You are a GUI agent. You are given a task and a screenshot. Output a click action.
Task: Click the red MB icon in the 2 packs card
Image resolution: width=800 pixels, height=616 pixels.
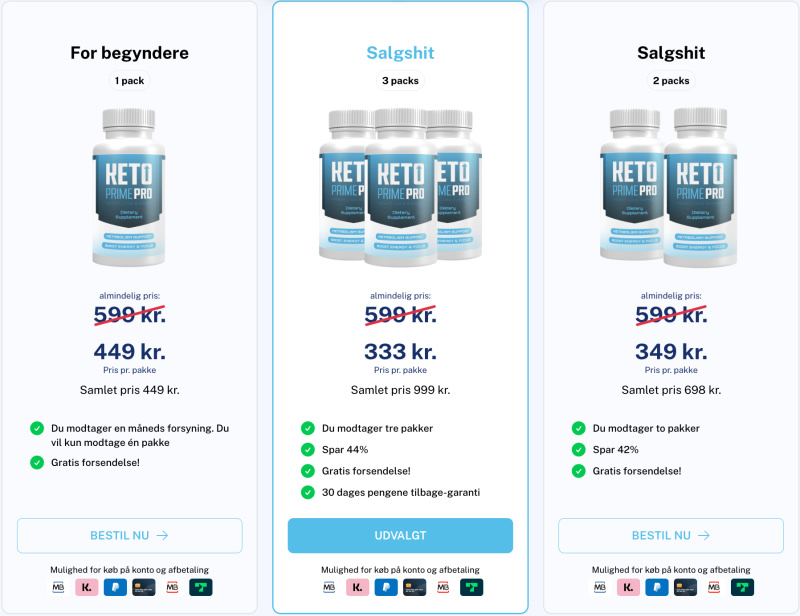coord(714,587)
